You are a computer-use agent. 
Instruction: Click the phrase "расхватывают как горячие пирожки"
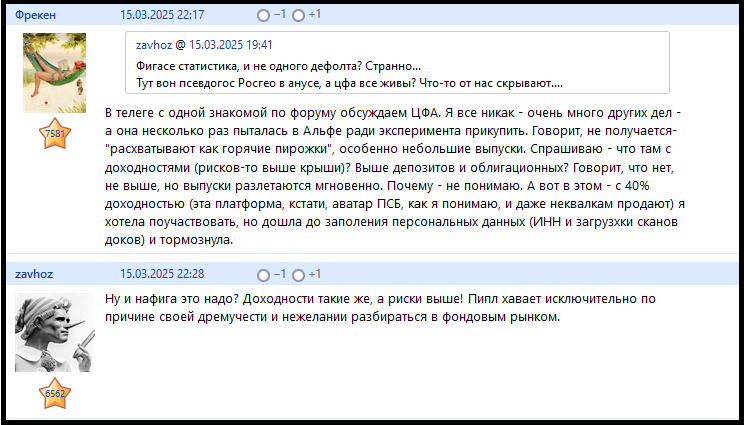pyautogui.click(x=218, y=150)
